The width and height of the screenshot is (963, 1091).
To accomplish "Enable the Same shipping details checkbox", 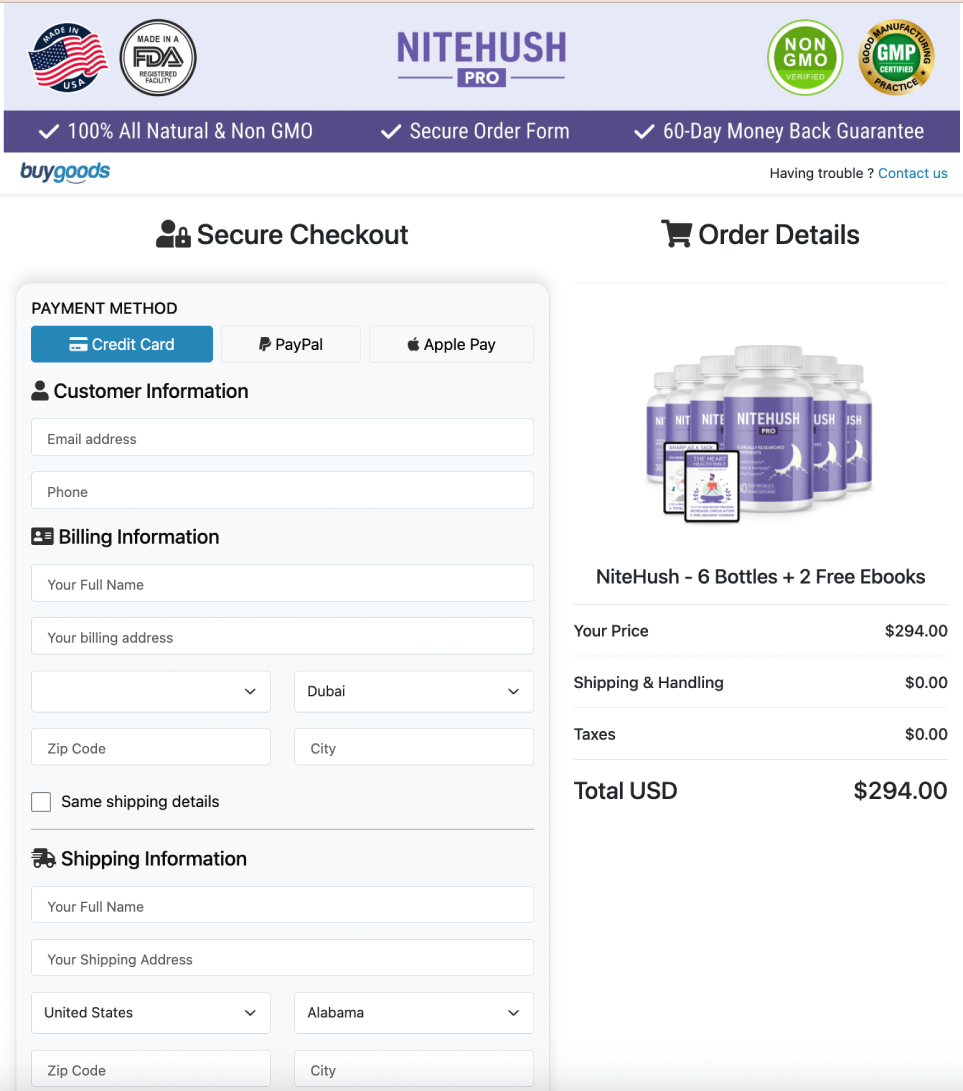I will point(41,801).
